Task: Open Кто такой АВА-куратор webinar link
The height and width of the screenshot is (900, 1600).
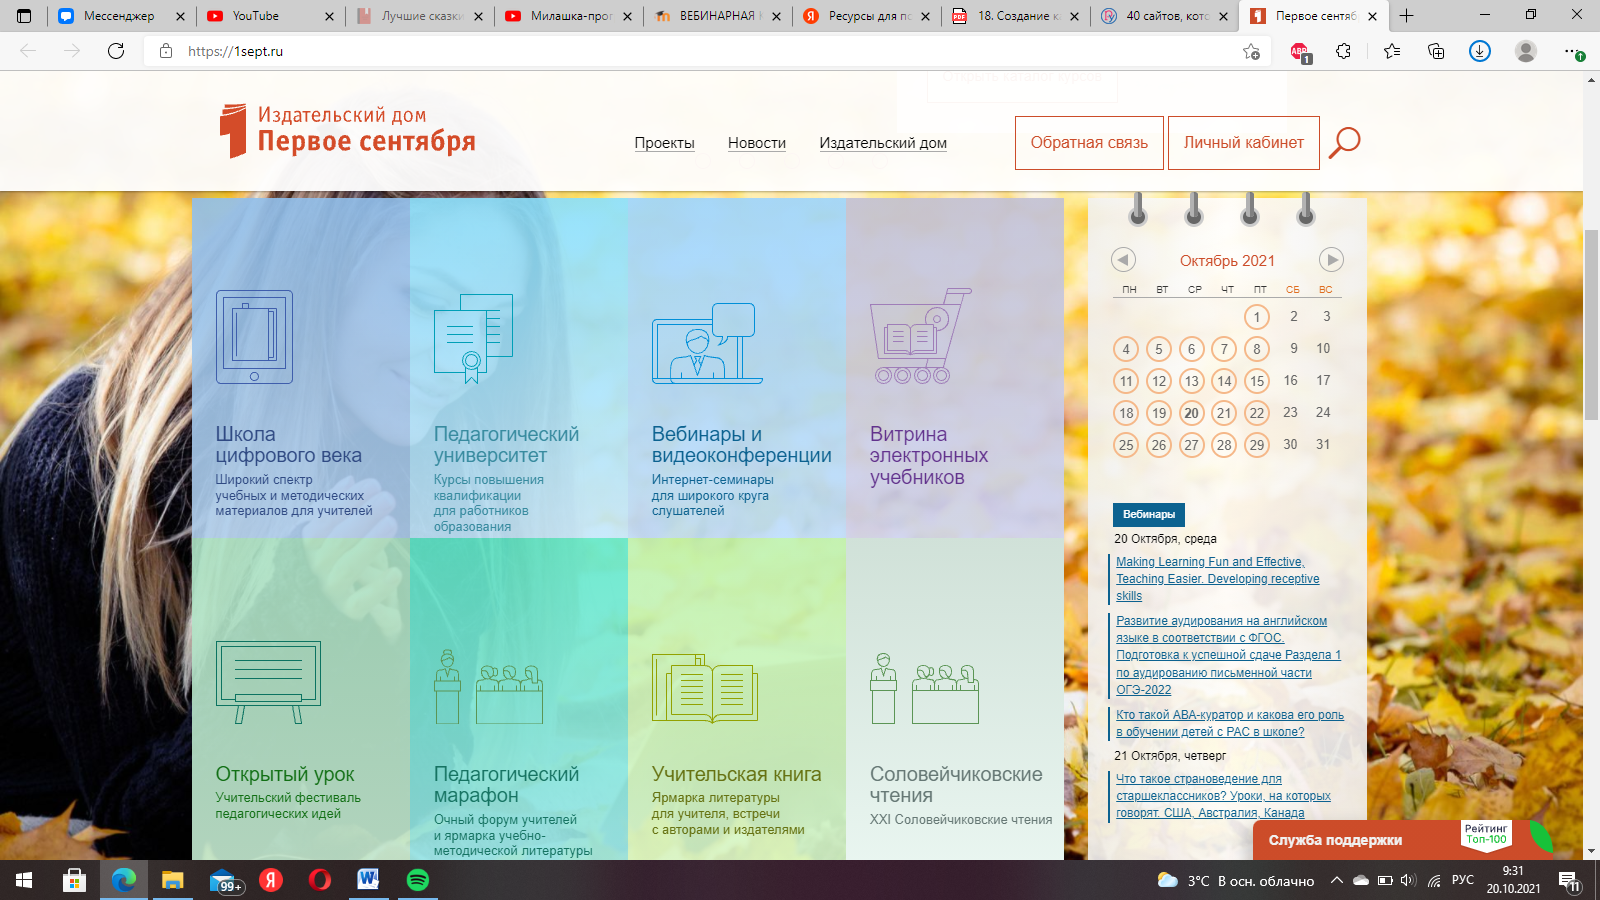Action: click(1230, 723)
